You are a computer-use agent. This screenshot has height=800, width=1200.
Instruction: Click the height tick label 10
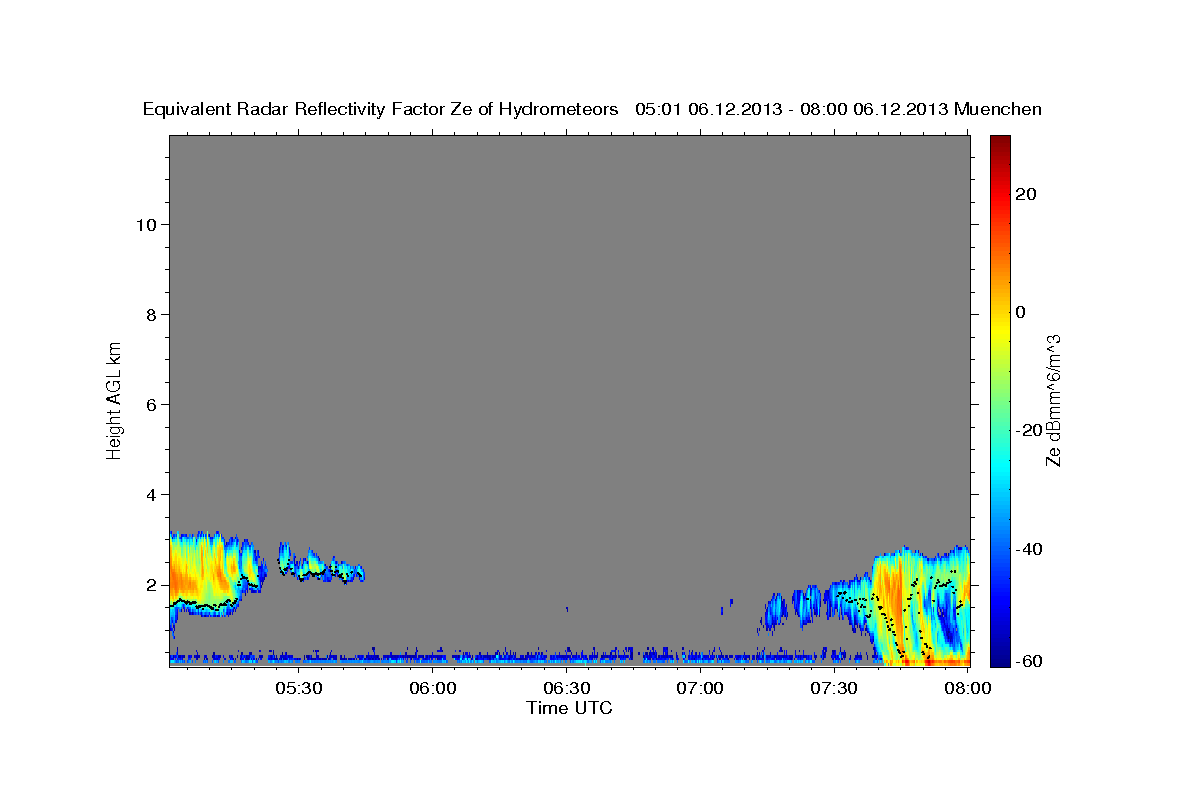point(147,224)
